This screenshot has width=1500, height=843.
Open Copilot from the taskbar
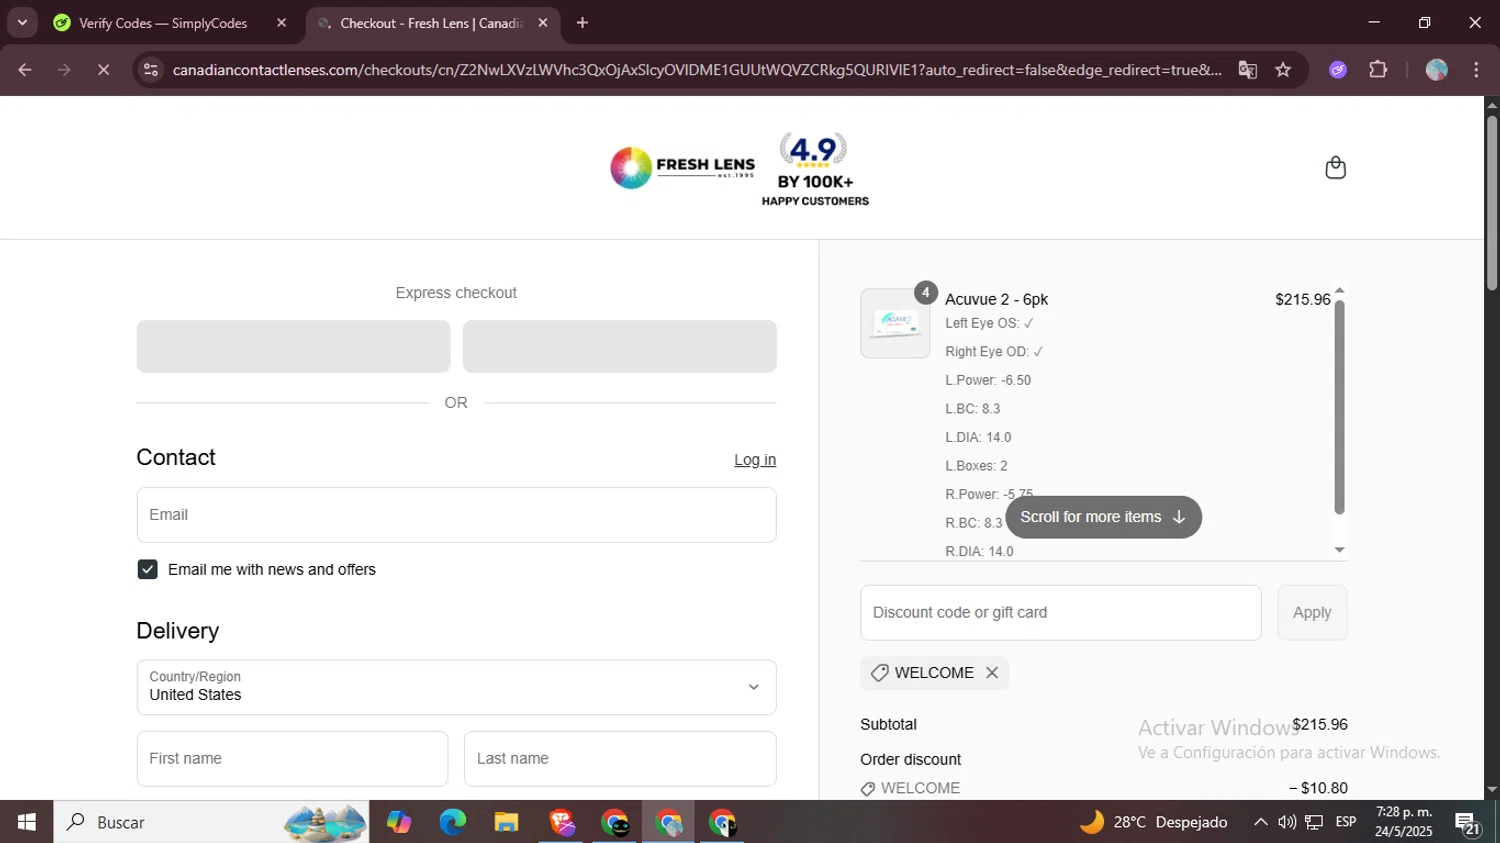pos(399,822)
